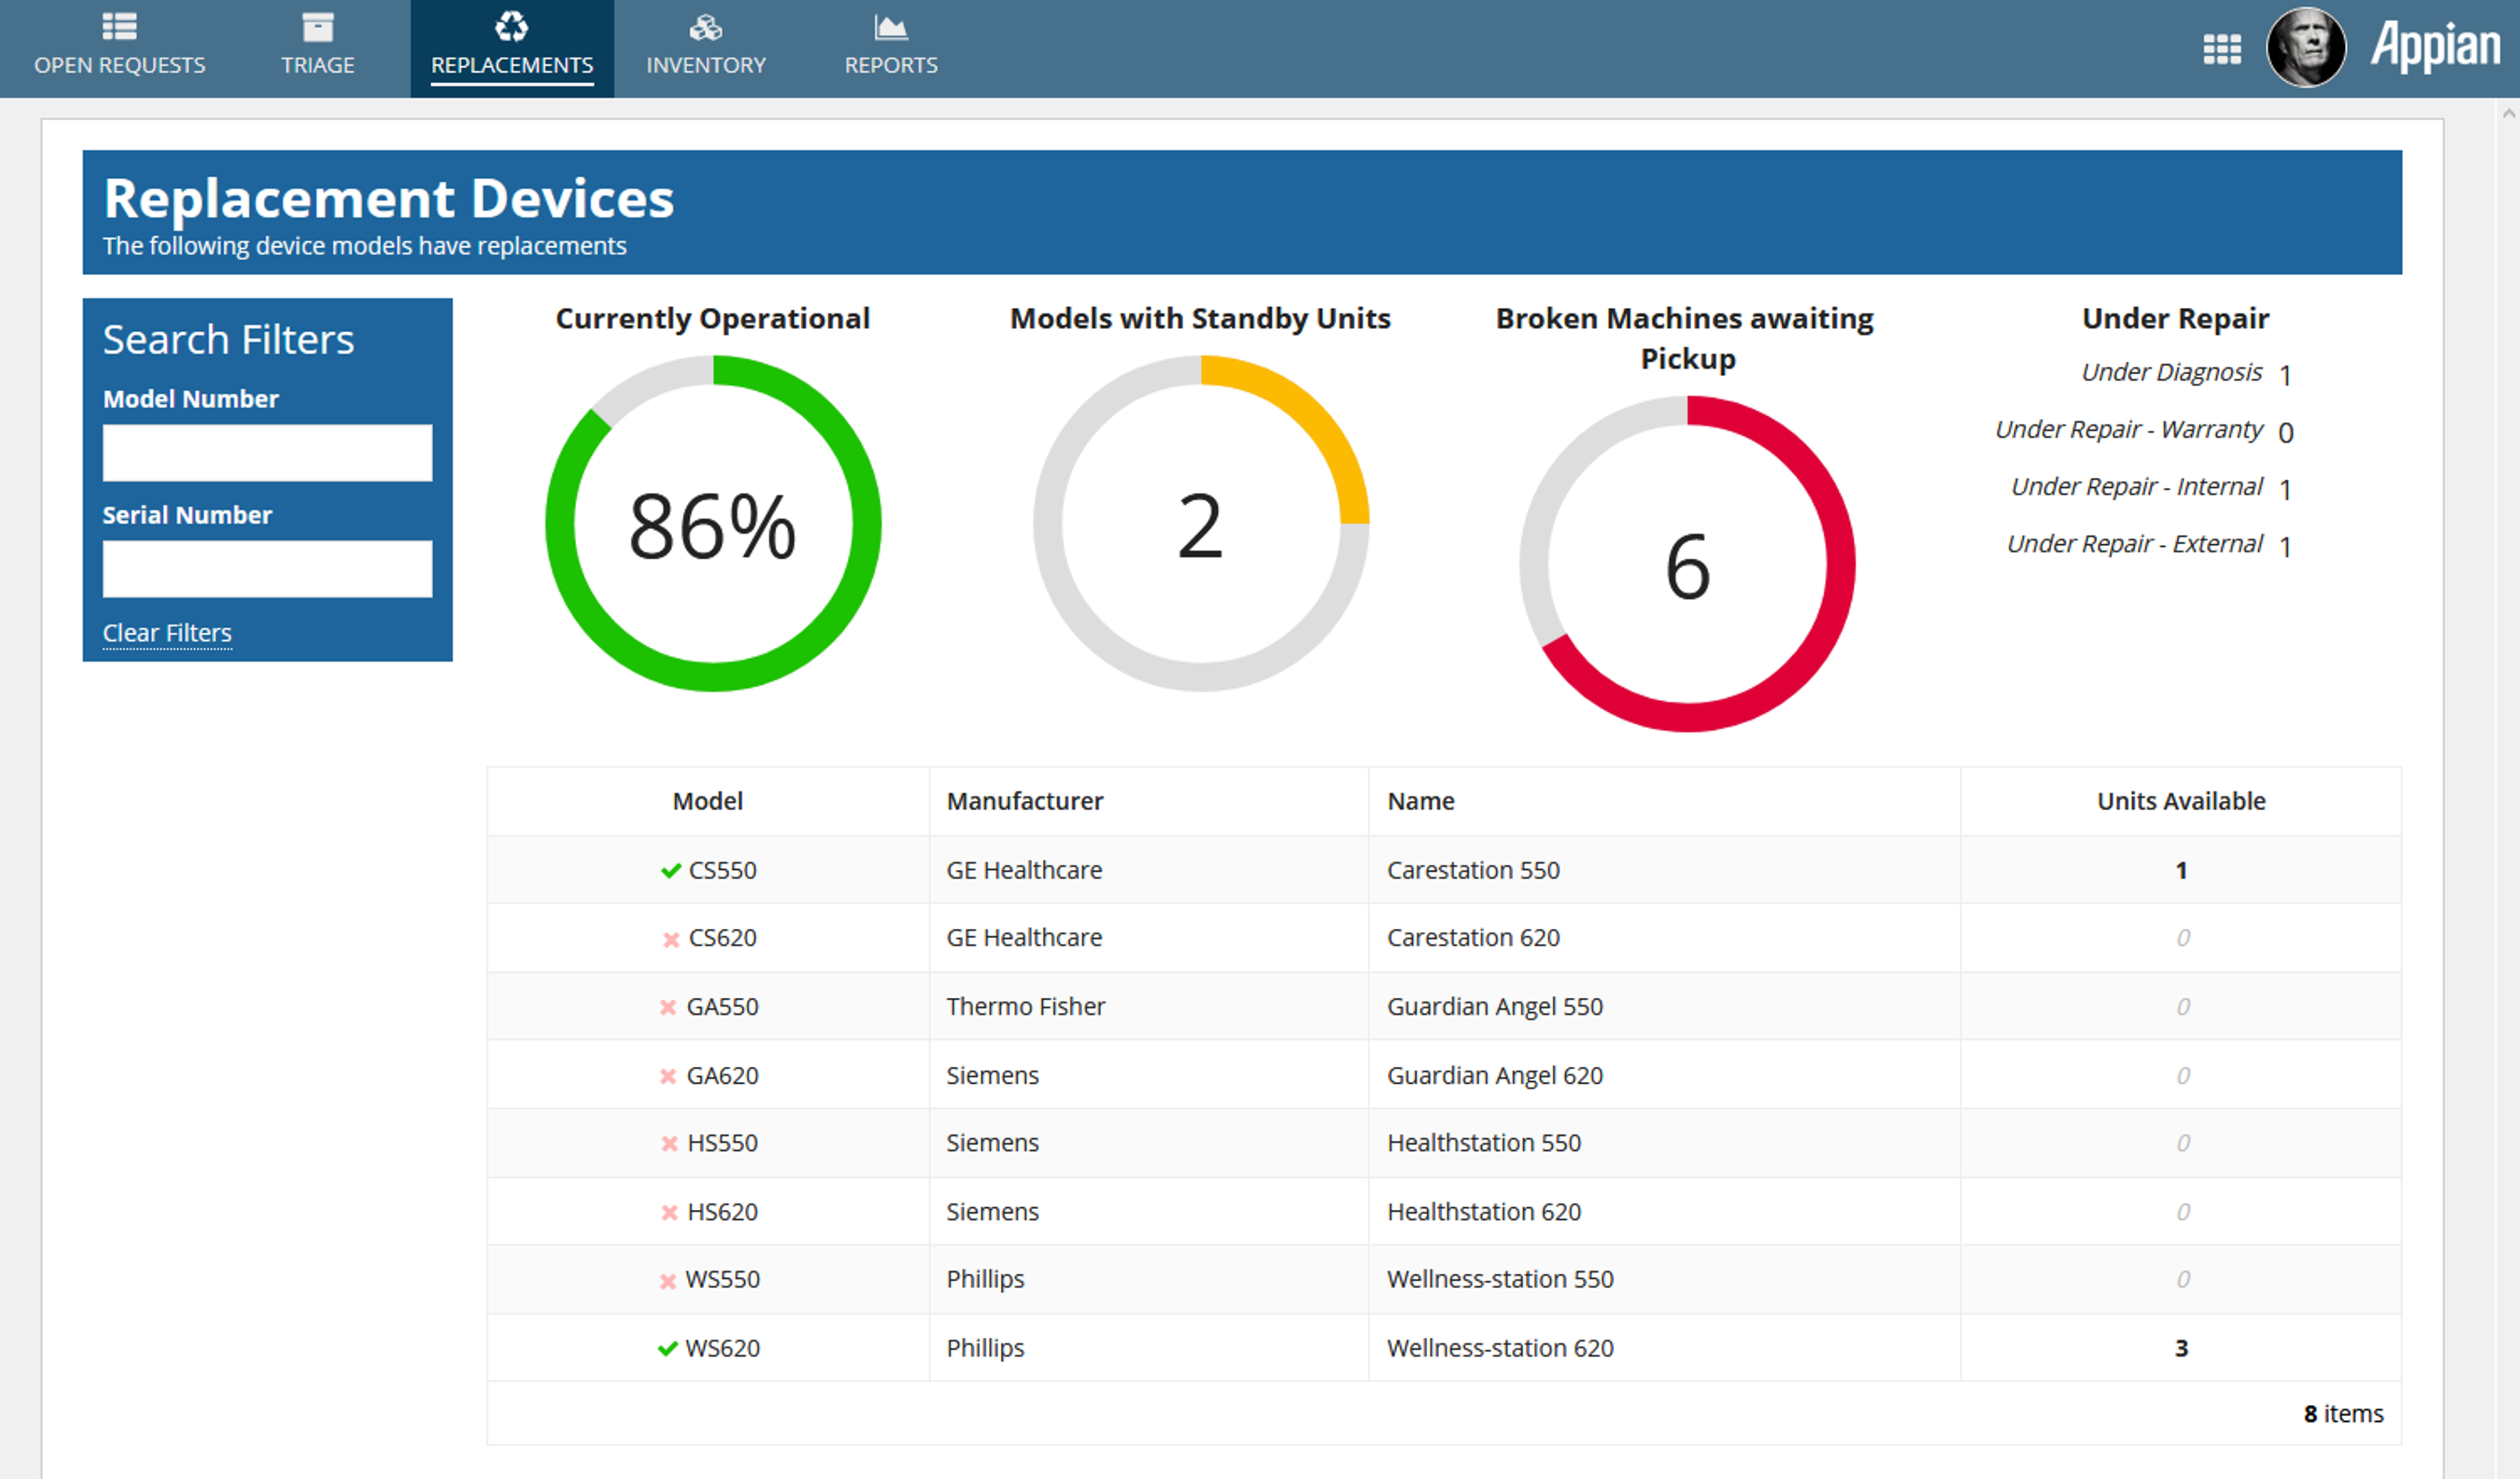Sort by the Manufacturer column header
Viewport: 2520px width, 1479px height.
coord(1025,801)
